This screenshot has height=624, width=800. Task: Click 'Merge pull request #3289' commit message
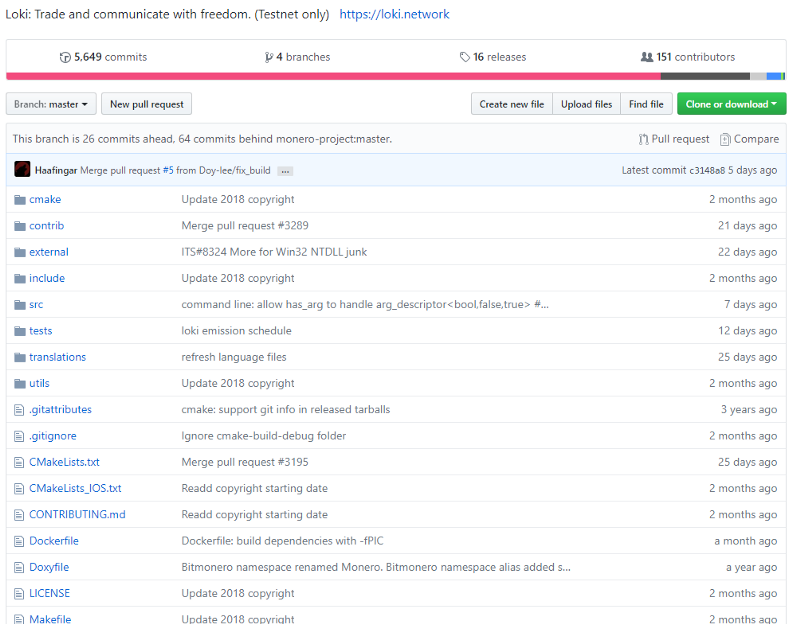point(245,226)
